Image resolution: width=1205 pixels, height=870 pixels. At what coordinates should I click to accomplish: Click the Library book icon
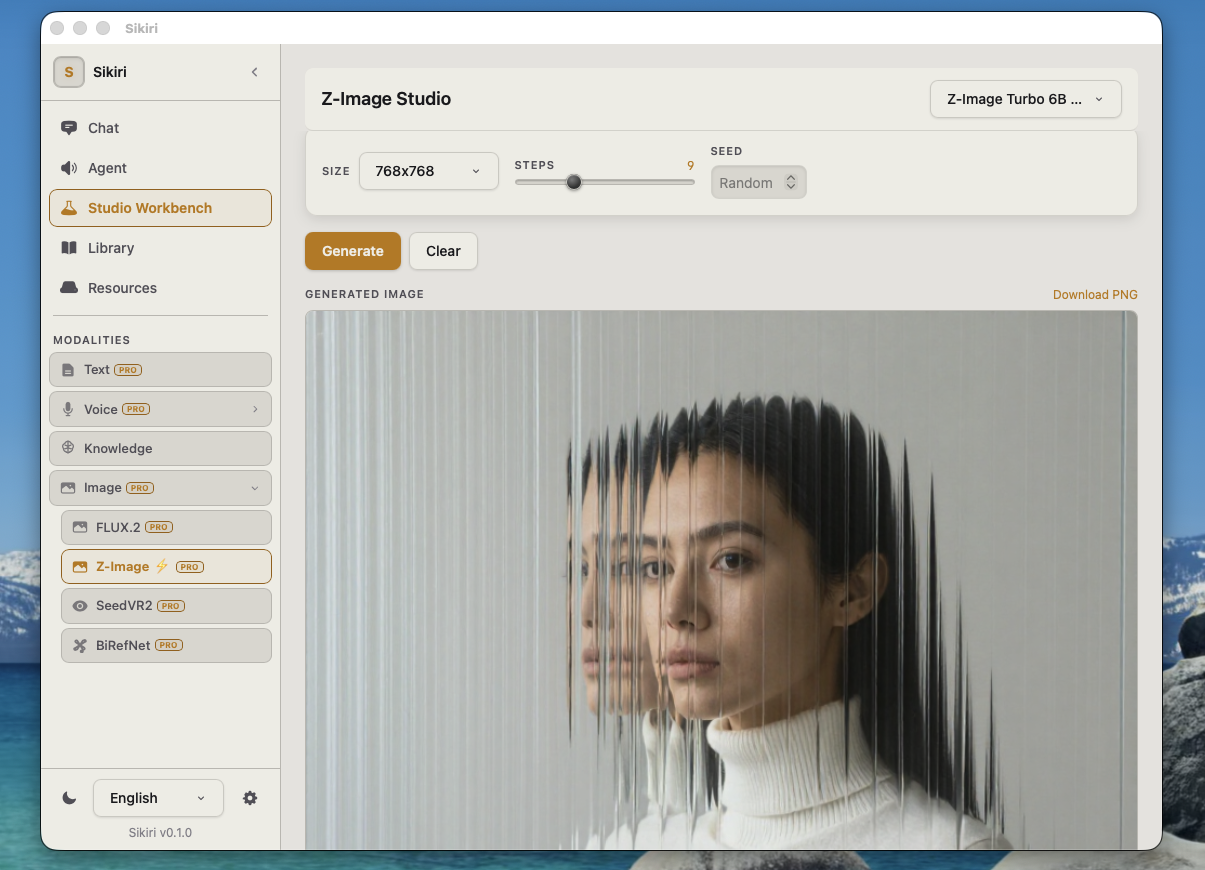click(x=69, y=248)
